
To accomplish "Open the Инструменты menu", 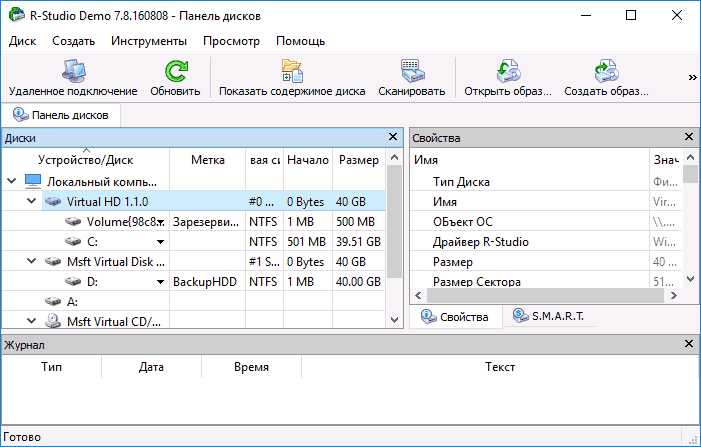I will tap(149, 41).
